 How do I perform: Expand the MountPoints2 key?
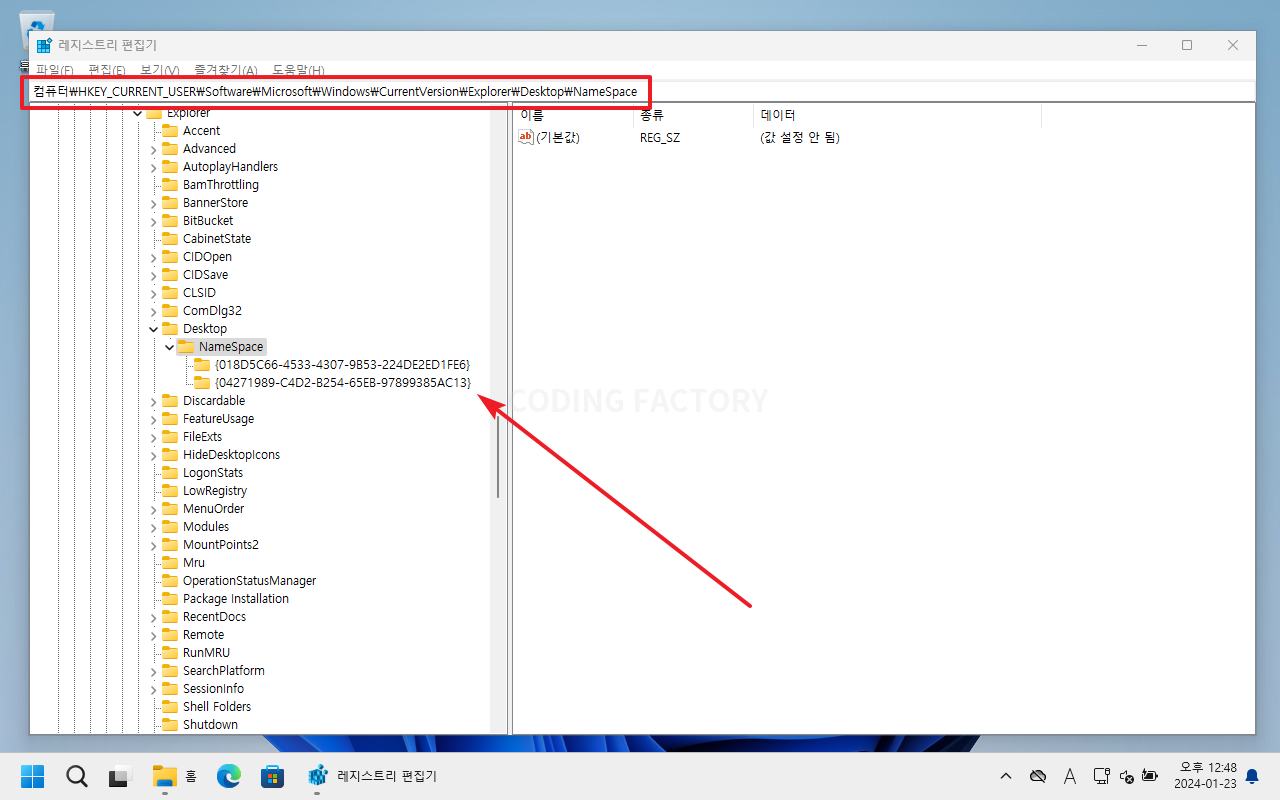click(153, 545)
